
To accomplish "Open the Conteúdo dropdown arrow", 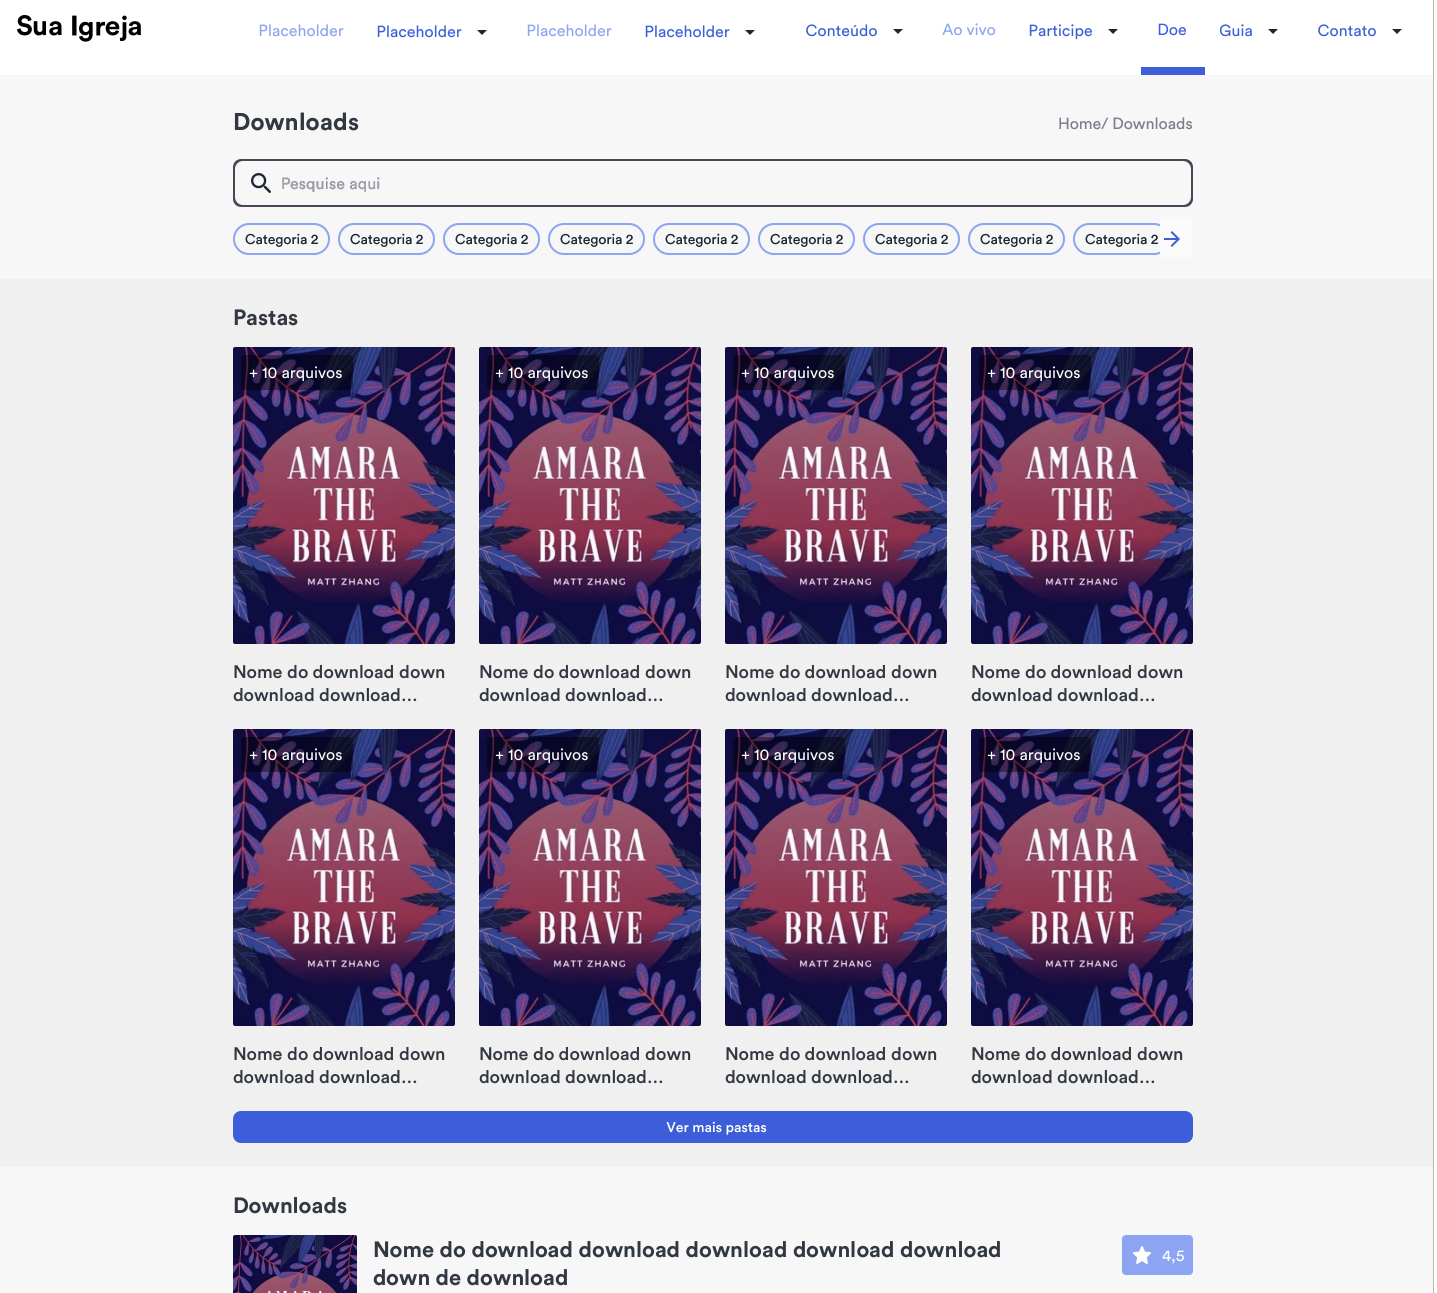I will [898, 31].
